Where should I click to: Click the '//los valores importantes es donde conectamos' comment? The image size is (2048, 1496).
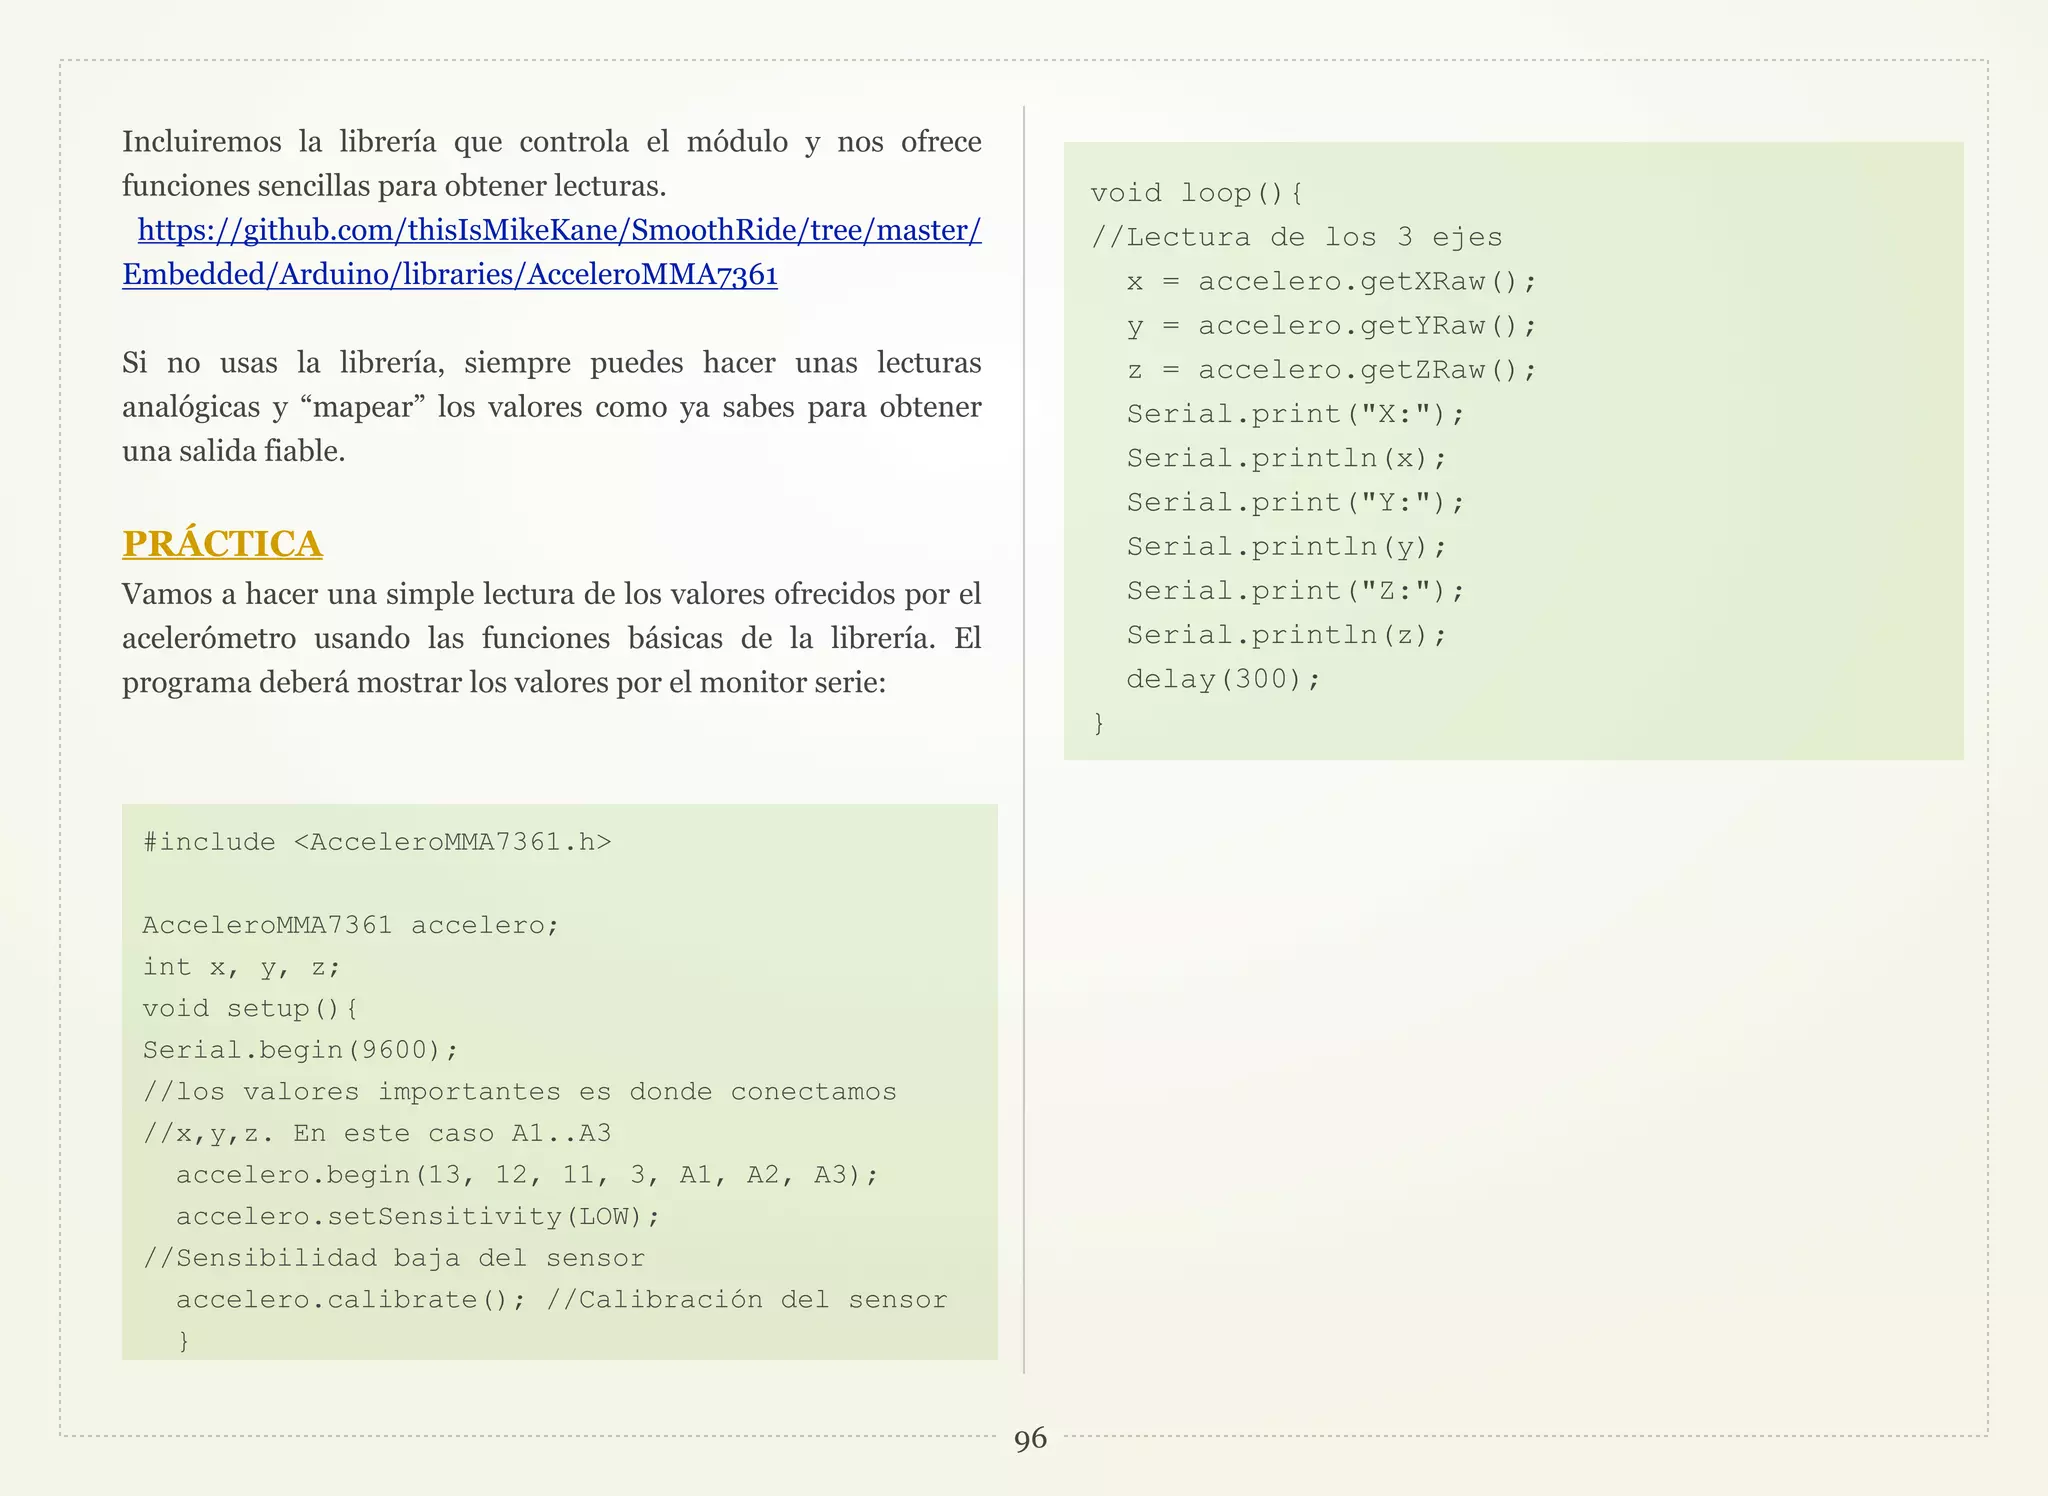520,1092
